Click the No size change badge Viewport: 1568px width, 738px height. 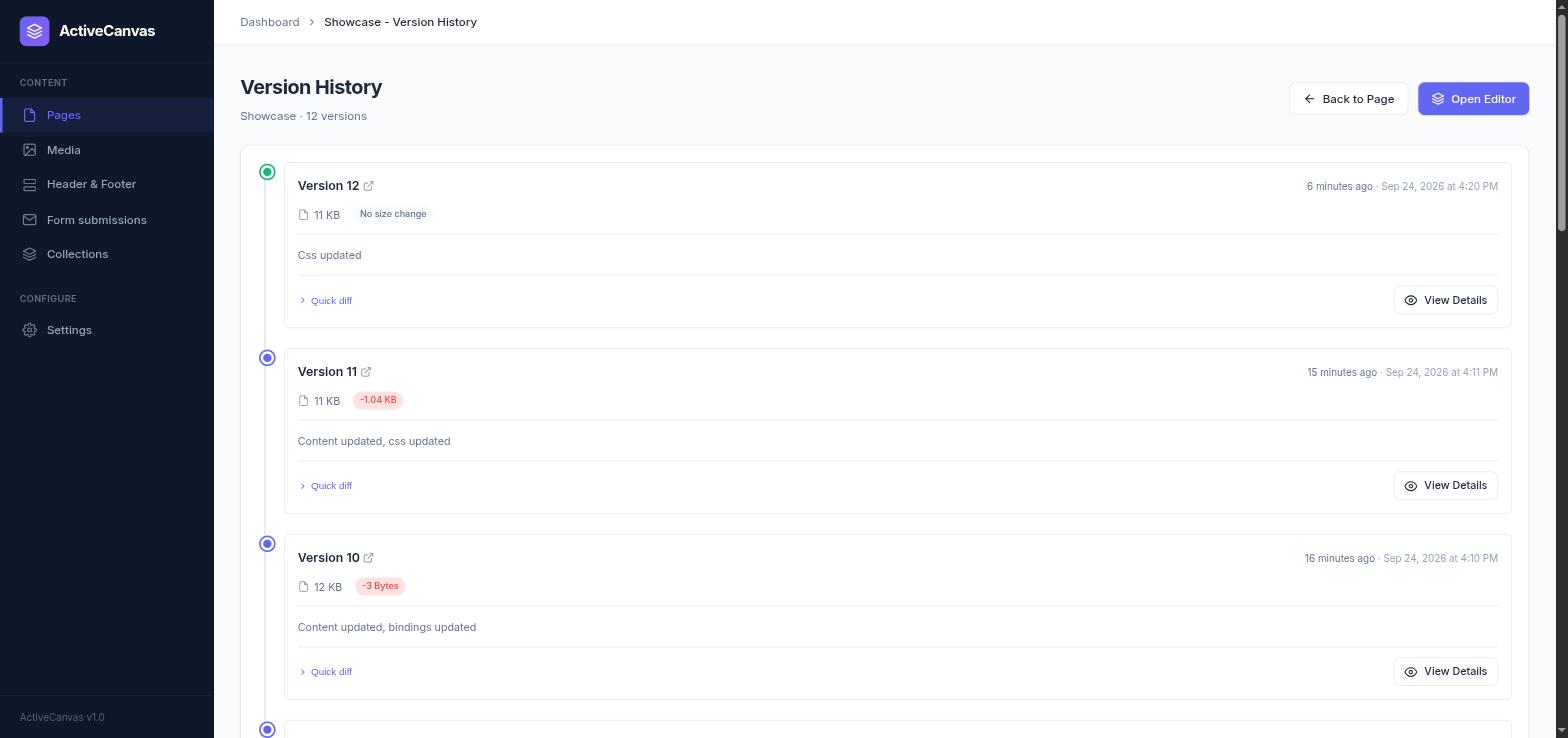tap(393, 214)
